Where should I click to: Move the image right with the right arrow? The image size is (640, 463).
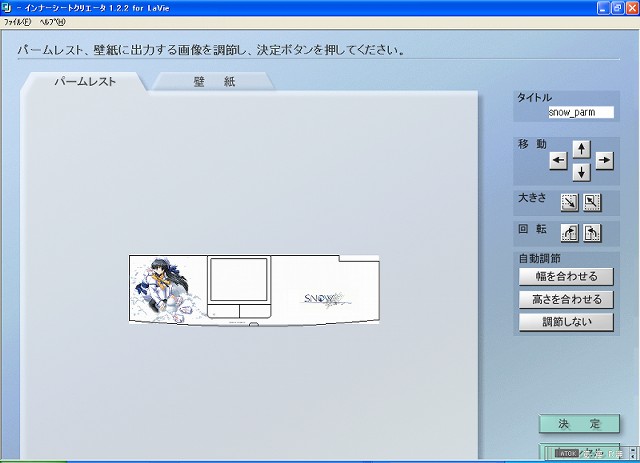(x=604, y=160)
